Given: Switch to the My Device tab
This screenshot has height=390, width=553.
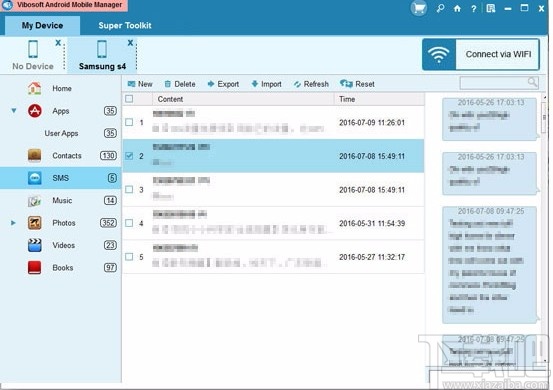Looking at the screenshot, I should [42, 25].
